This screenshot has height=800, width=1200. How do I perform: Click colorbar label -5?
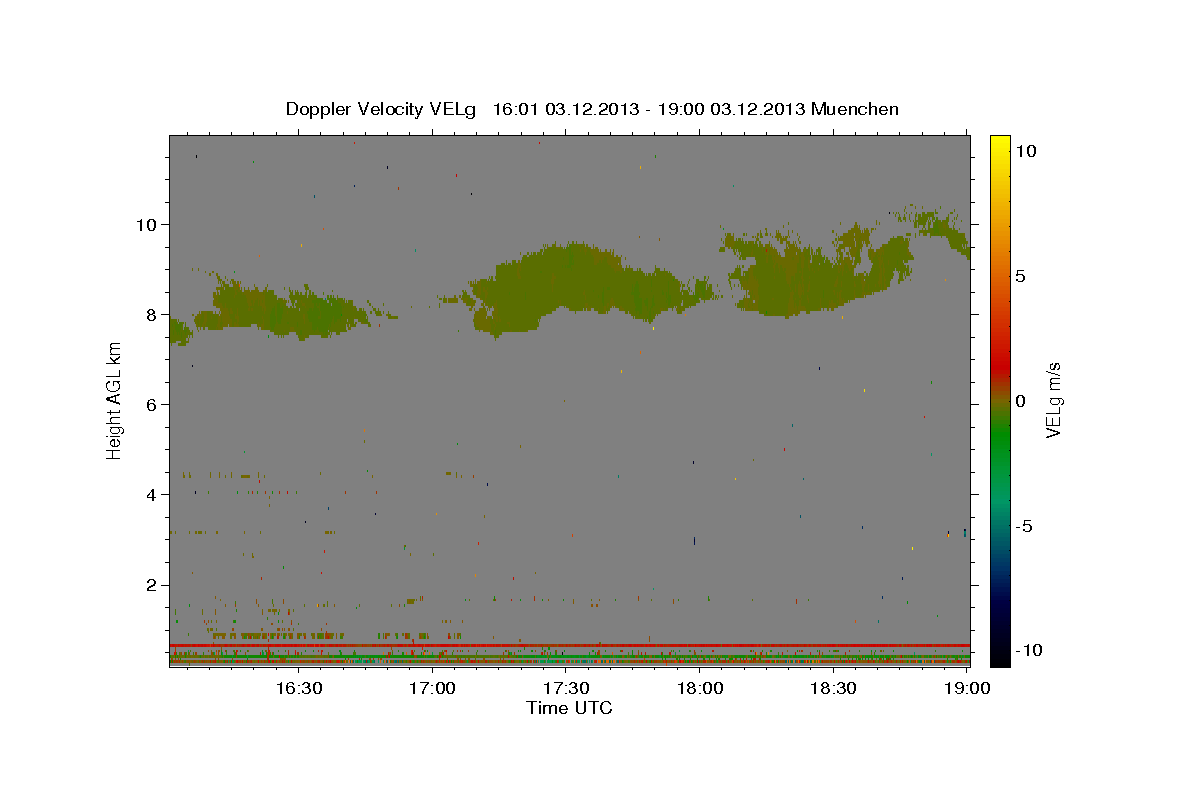click(1023, 526)
